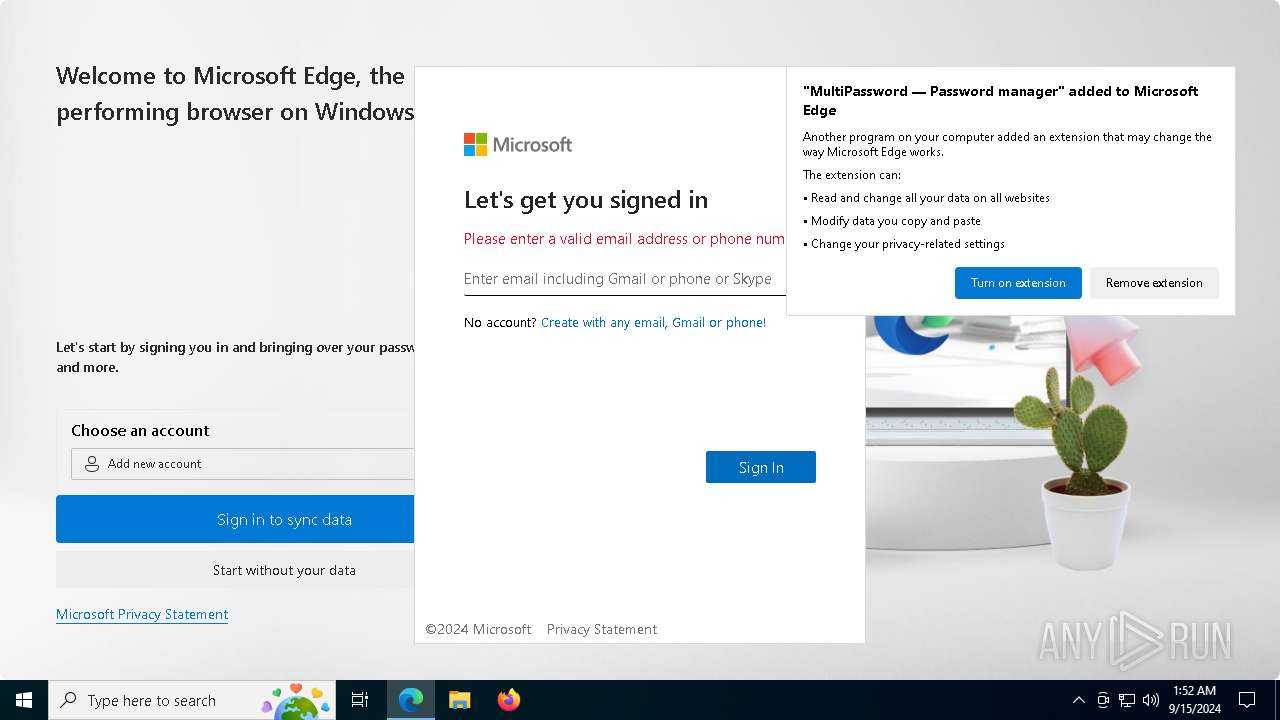Choose Start without your data

pyautogui.click(x=235, y=570)
